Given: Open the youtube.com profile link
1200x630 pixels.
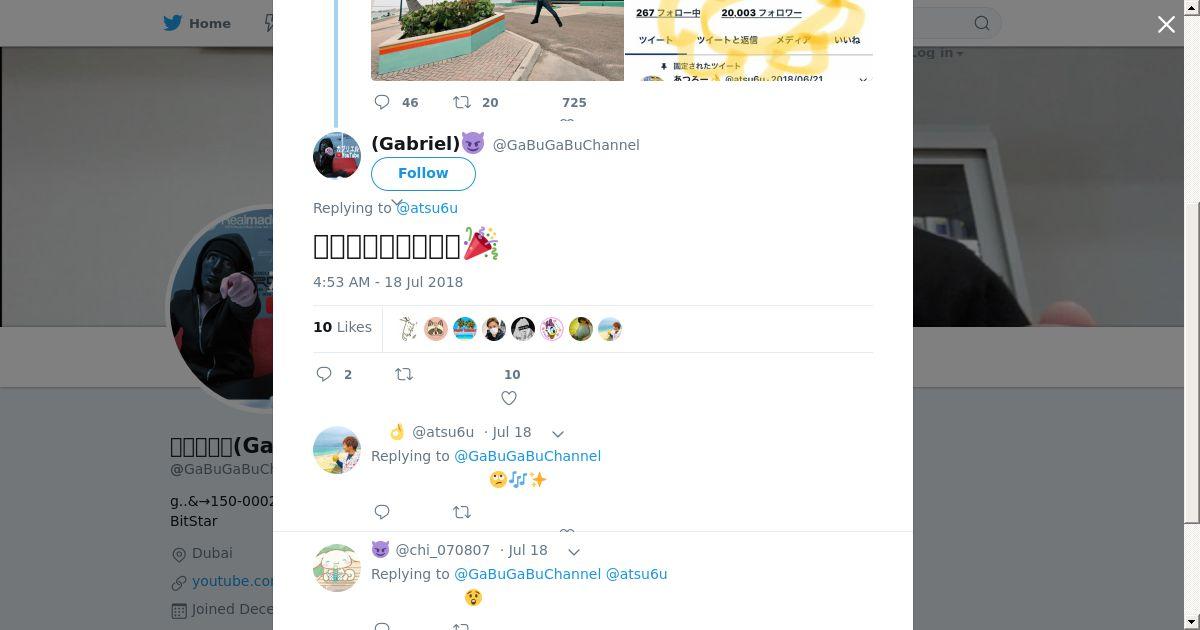Looking at the screenshot, I should 232,581.
